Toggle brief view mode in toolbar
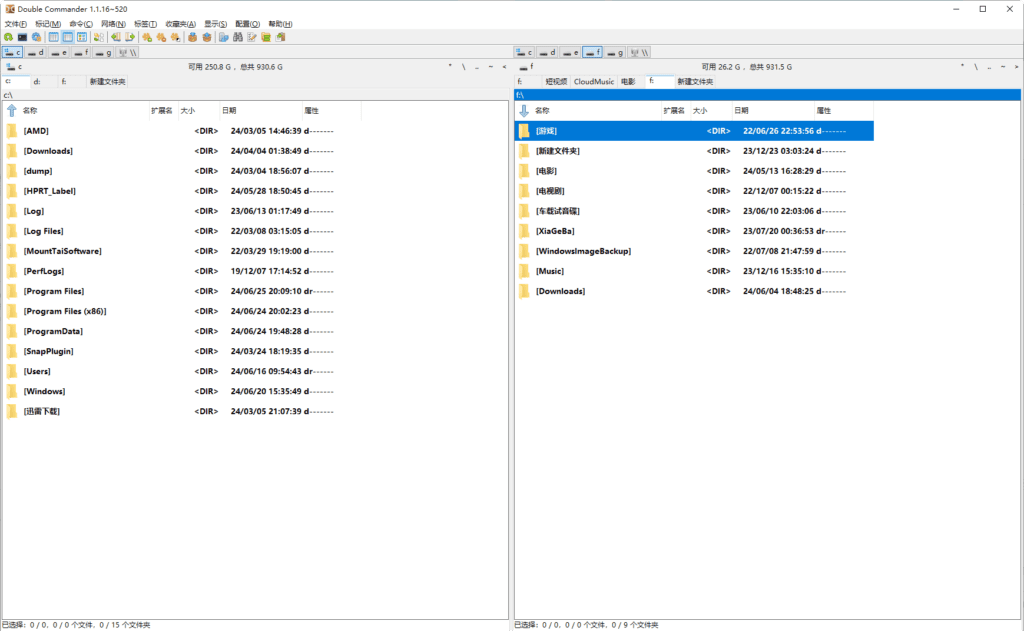The width and height of the screenshot is (1024, 631). tap(54, 37)
